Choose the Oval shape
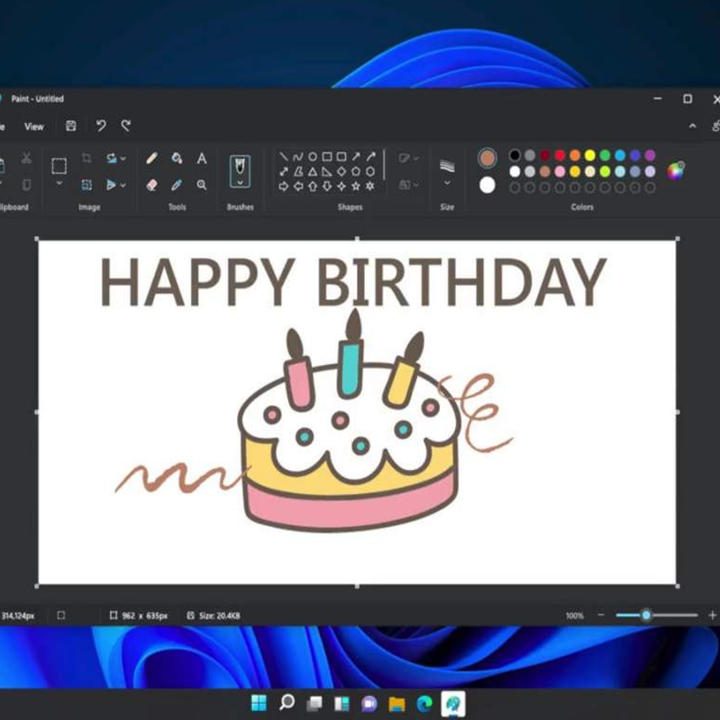 [x=313, y=157]
